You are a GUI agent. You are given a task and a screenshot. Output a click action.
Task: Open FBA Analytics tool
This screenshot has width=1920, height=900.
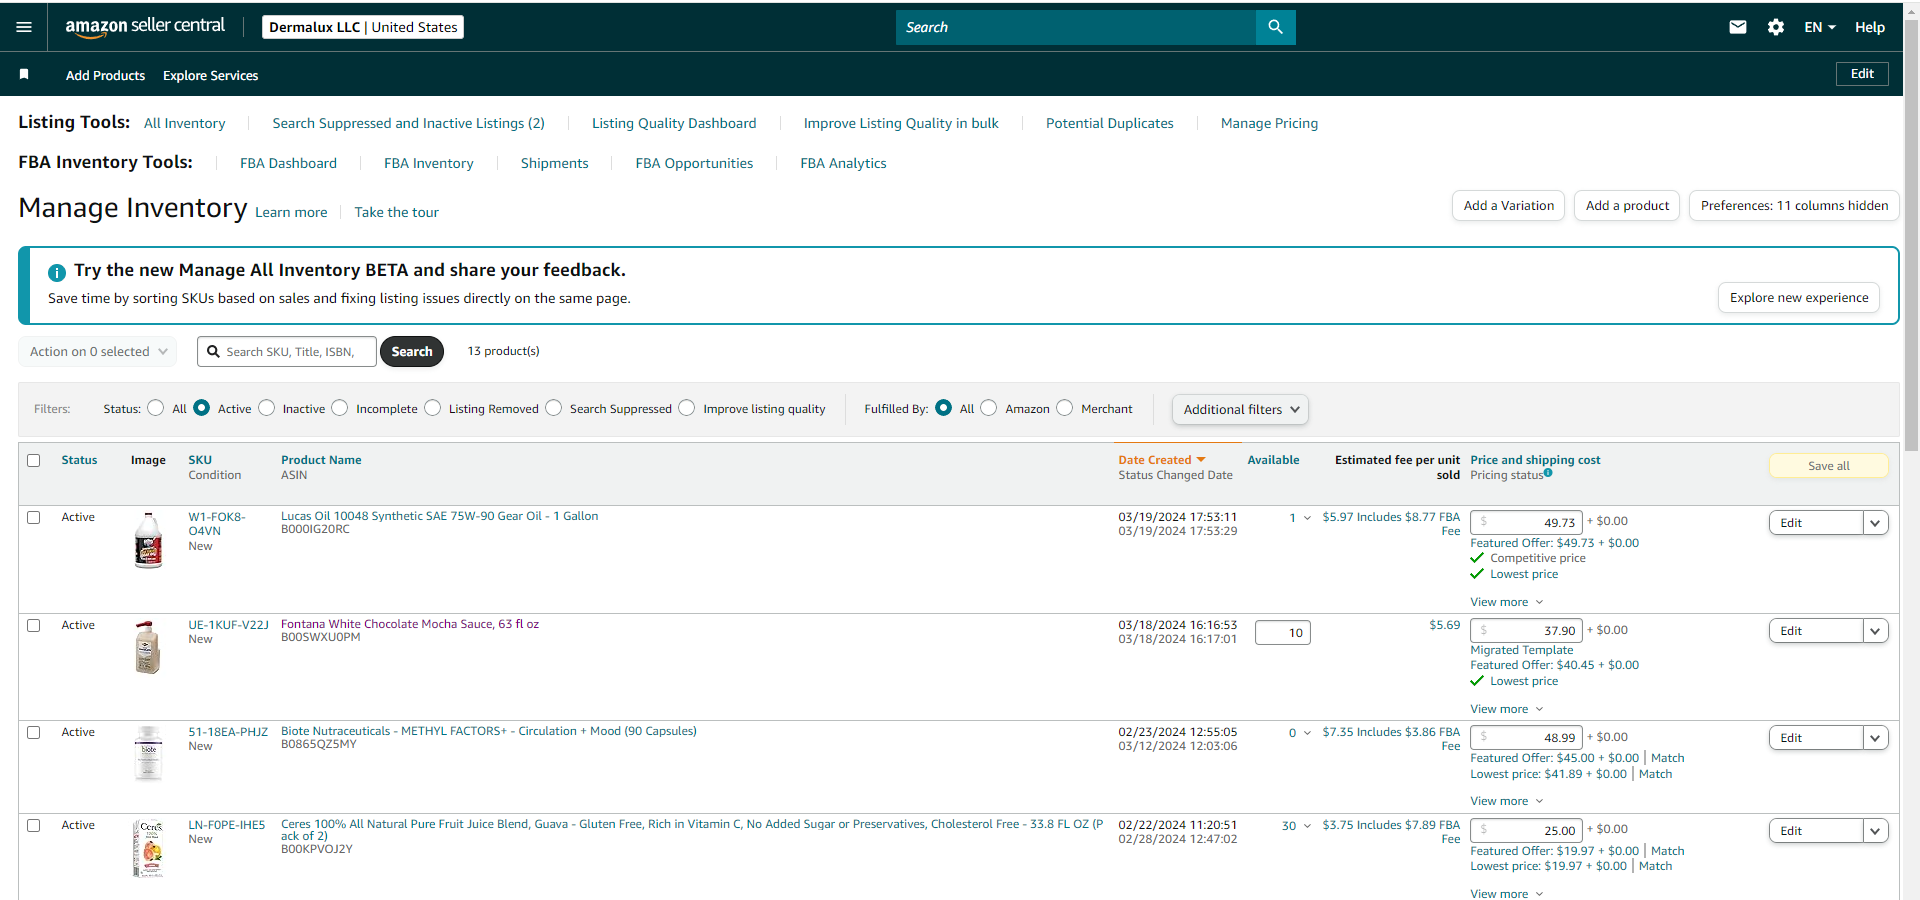[843, 163]
